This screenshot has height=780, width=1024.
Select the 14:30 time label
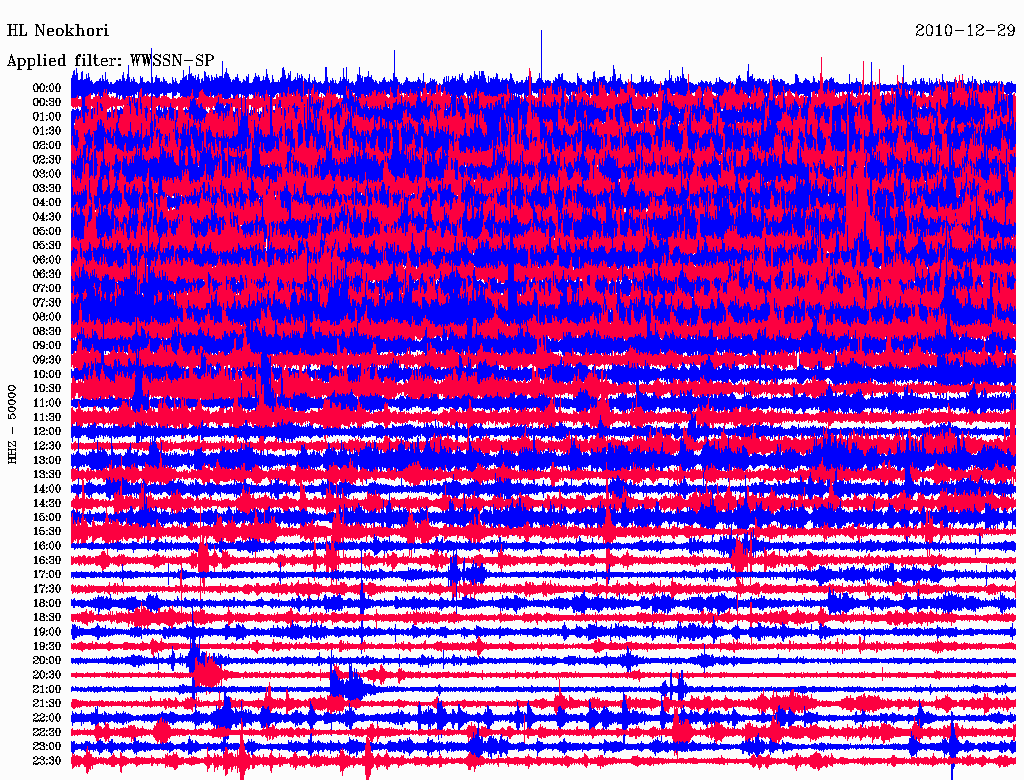coord(47,504)
